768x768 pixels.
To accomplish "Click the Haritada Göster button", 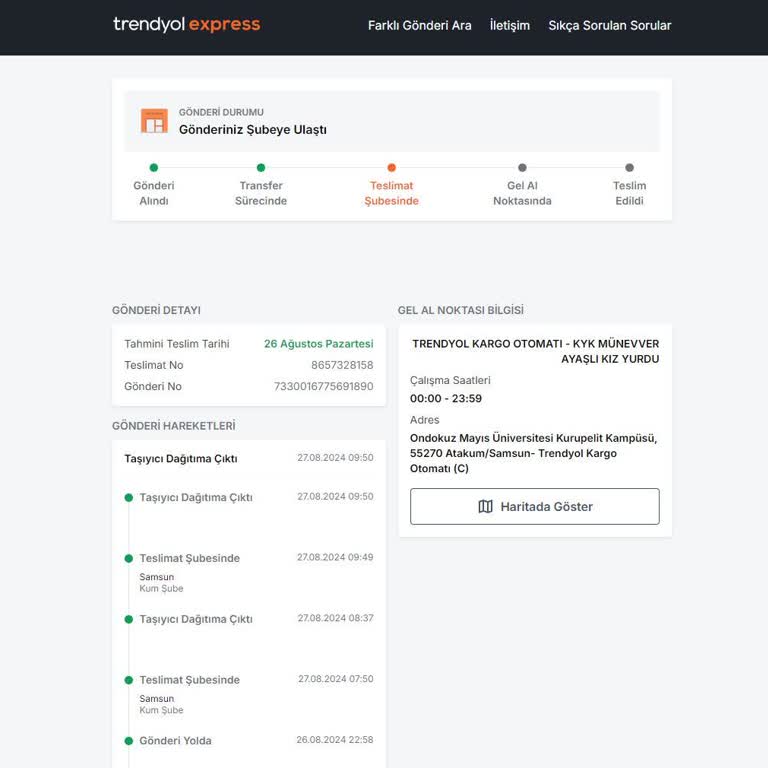I will pyautogui.click(x=535, y=506).
